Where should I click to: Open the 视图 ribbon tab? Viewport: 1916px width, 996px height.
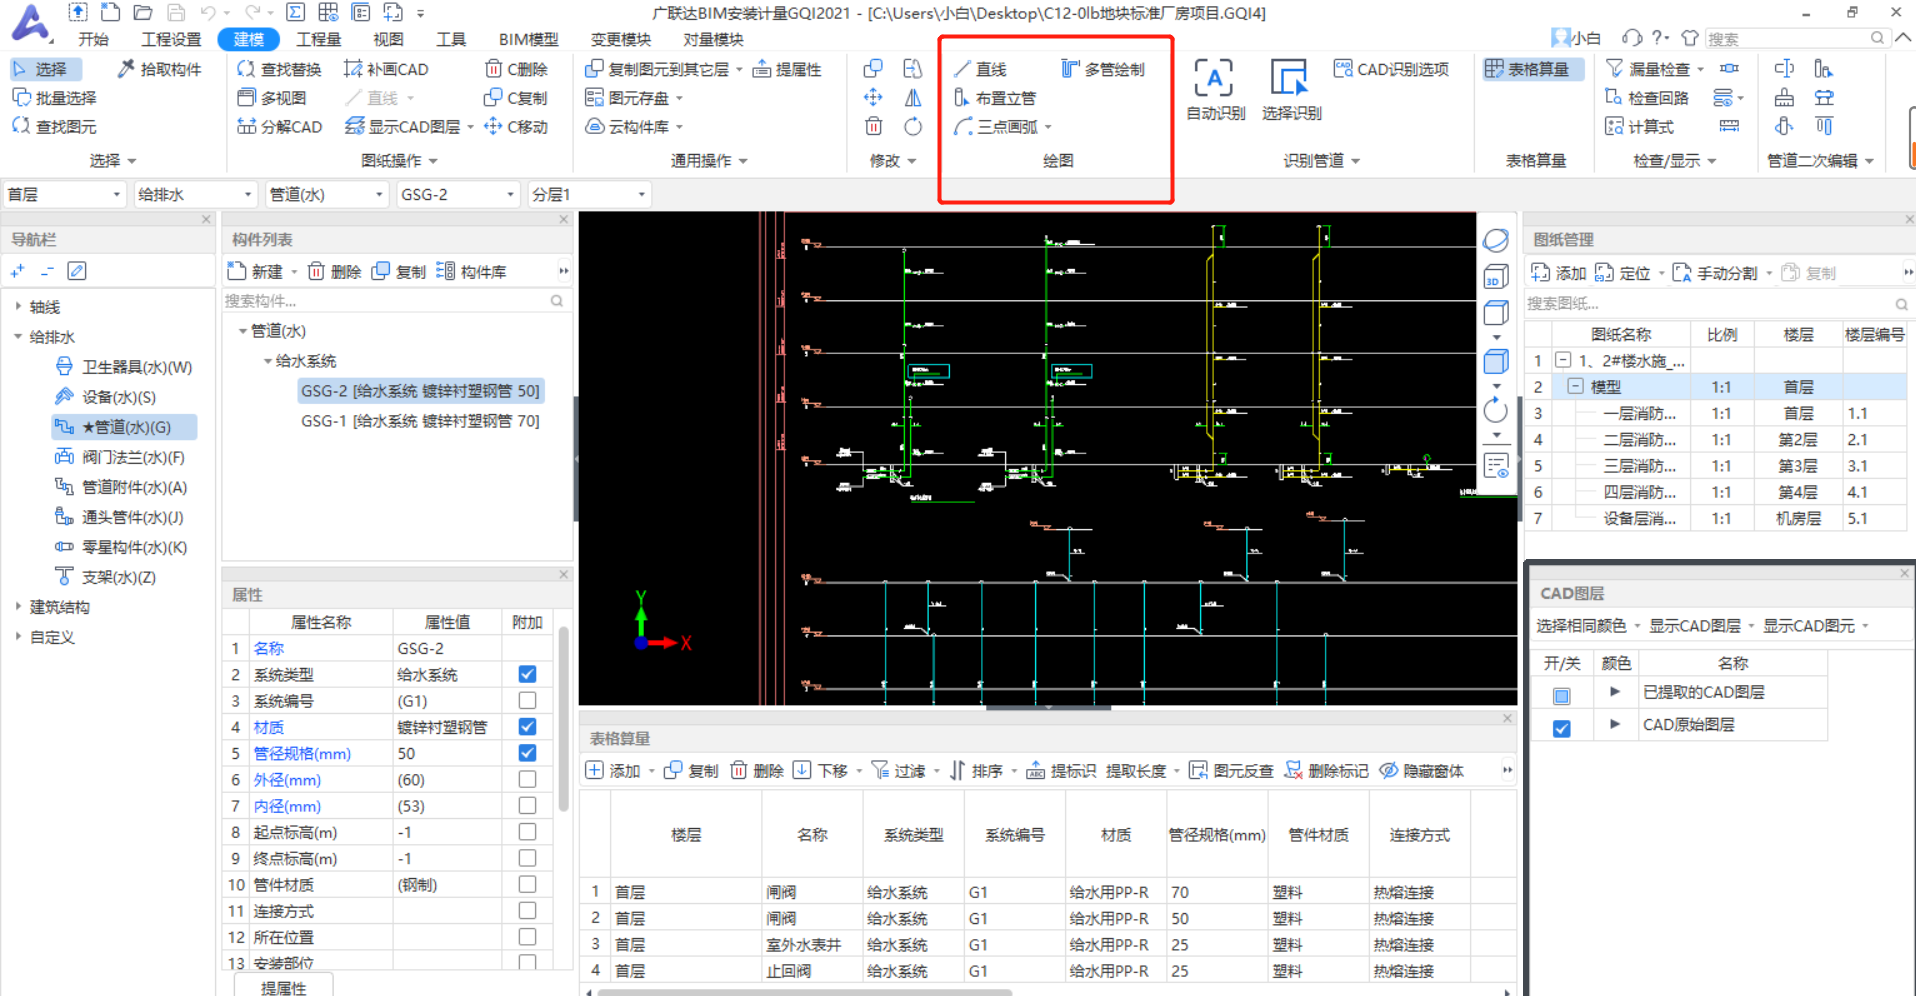click(x=388, y=39)
